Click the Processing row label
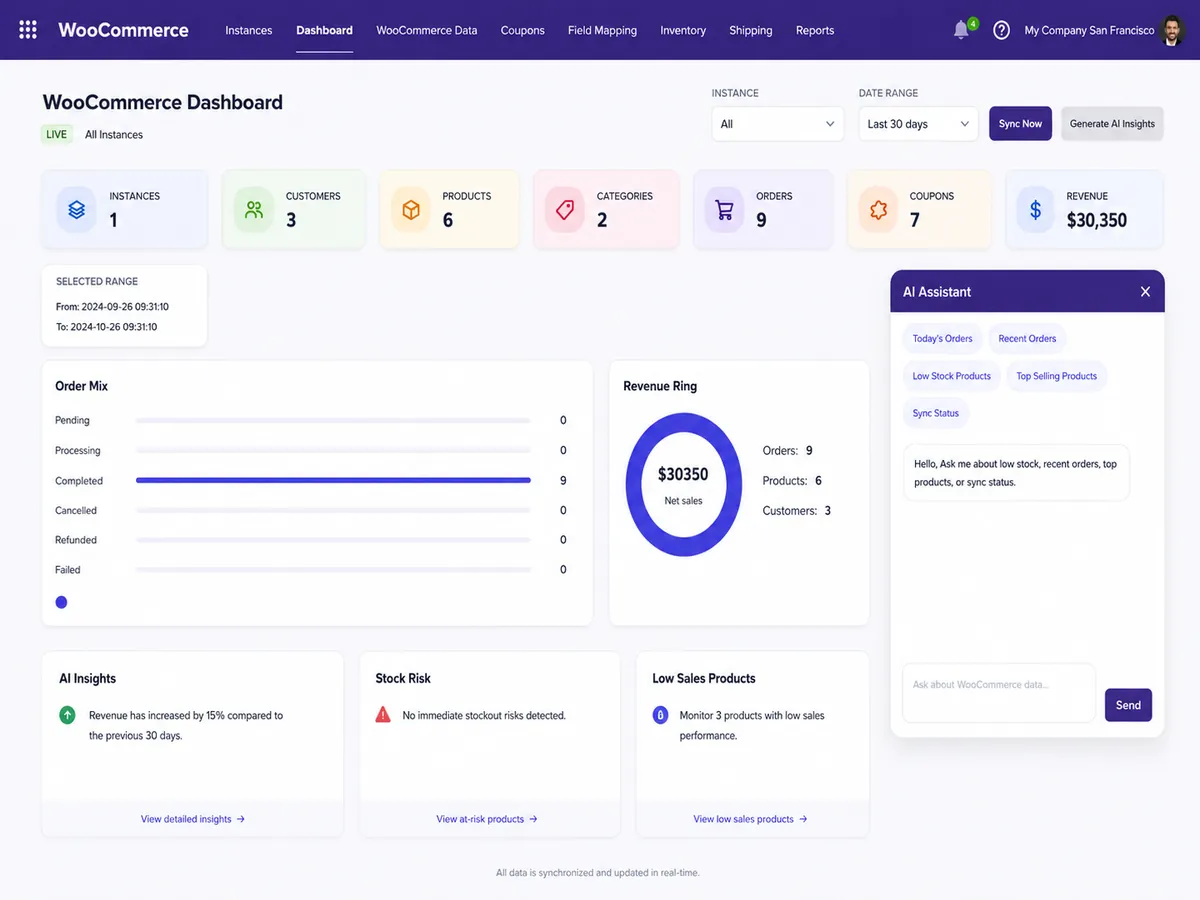Image resolution: width=1200 pixels, height=900 pixels. 78,450
